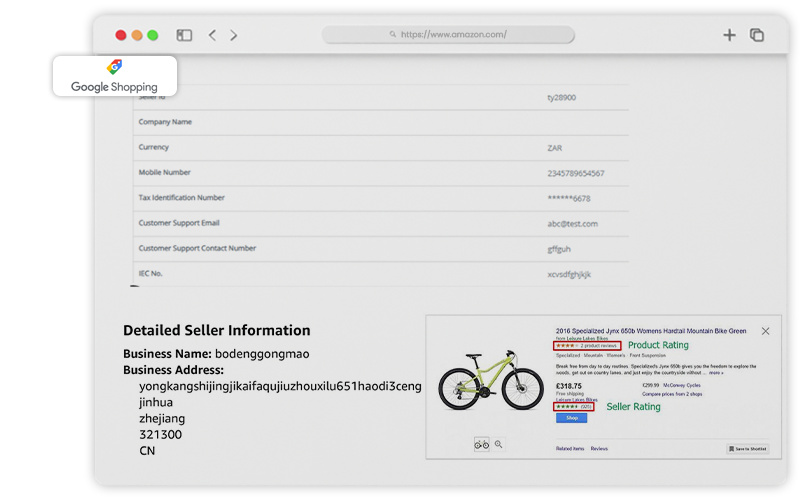Click the masked tax number ******6678

569,198
